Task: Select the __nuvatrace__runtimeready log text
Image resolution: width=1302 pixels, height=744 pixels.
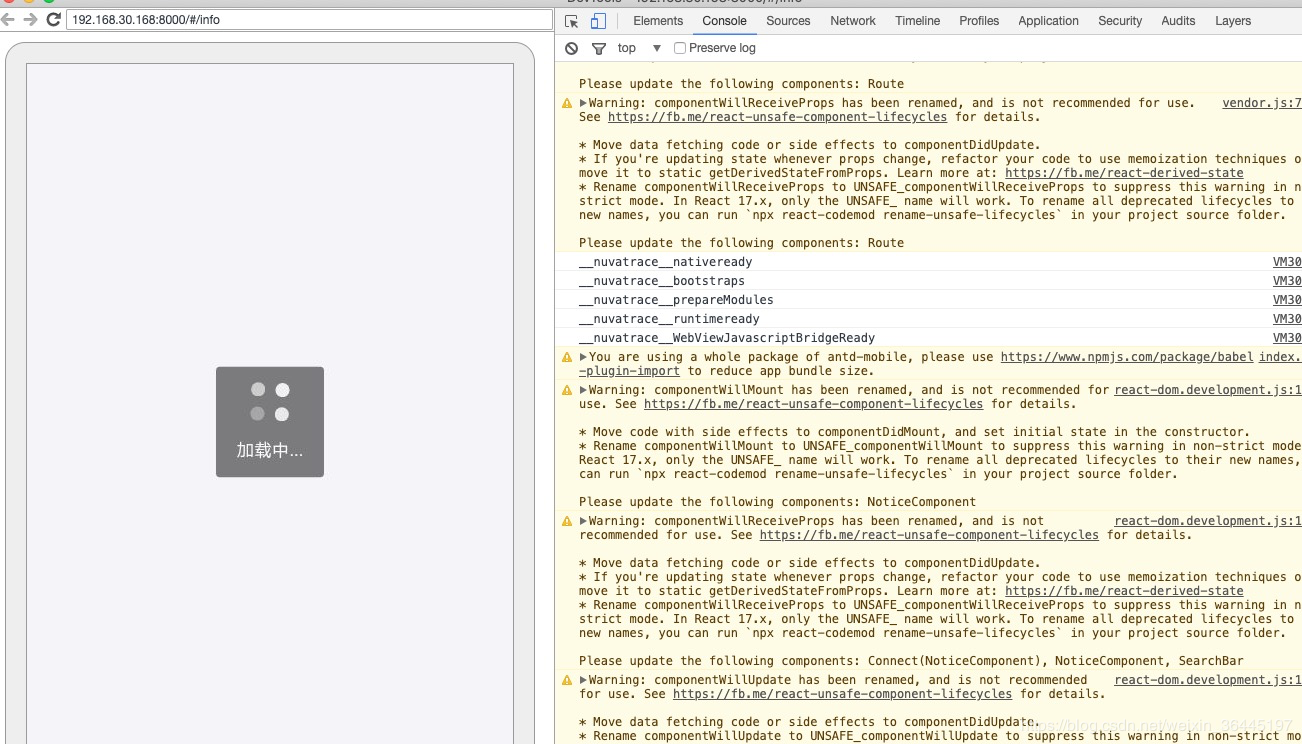Action: (x=669, y=319)
